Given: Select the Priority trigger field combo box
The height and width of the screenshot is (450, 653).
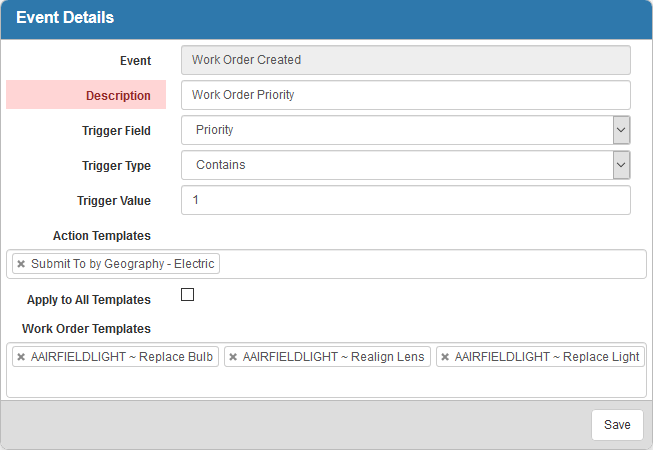Looking at the screenshot, I should pos(406,130).
